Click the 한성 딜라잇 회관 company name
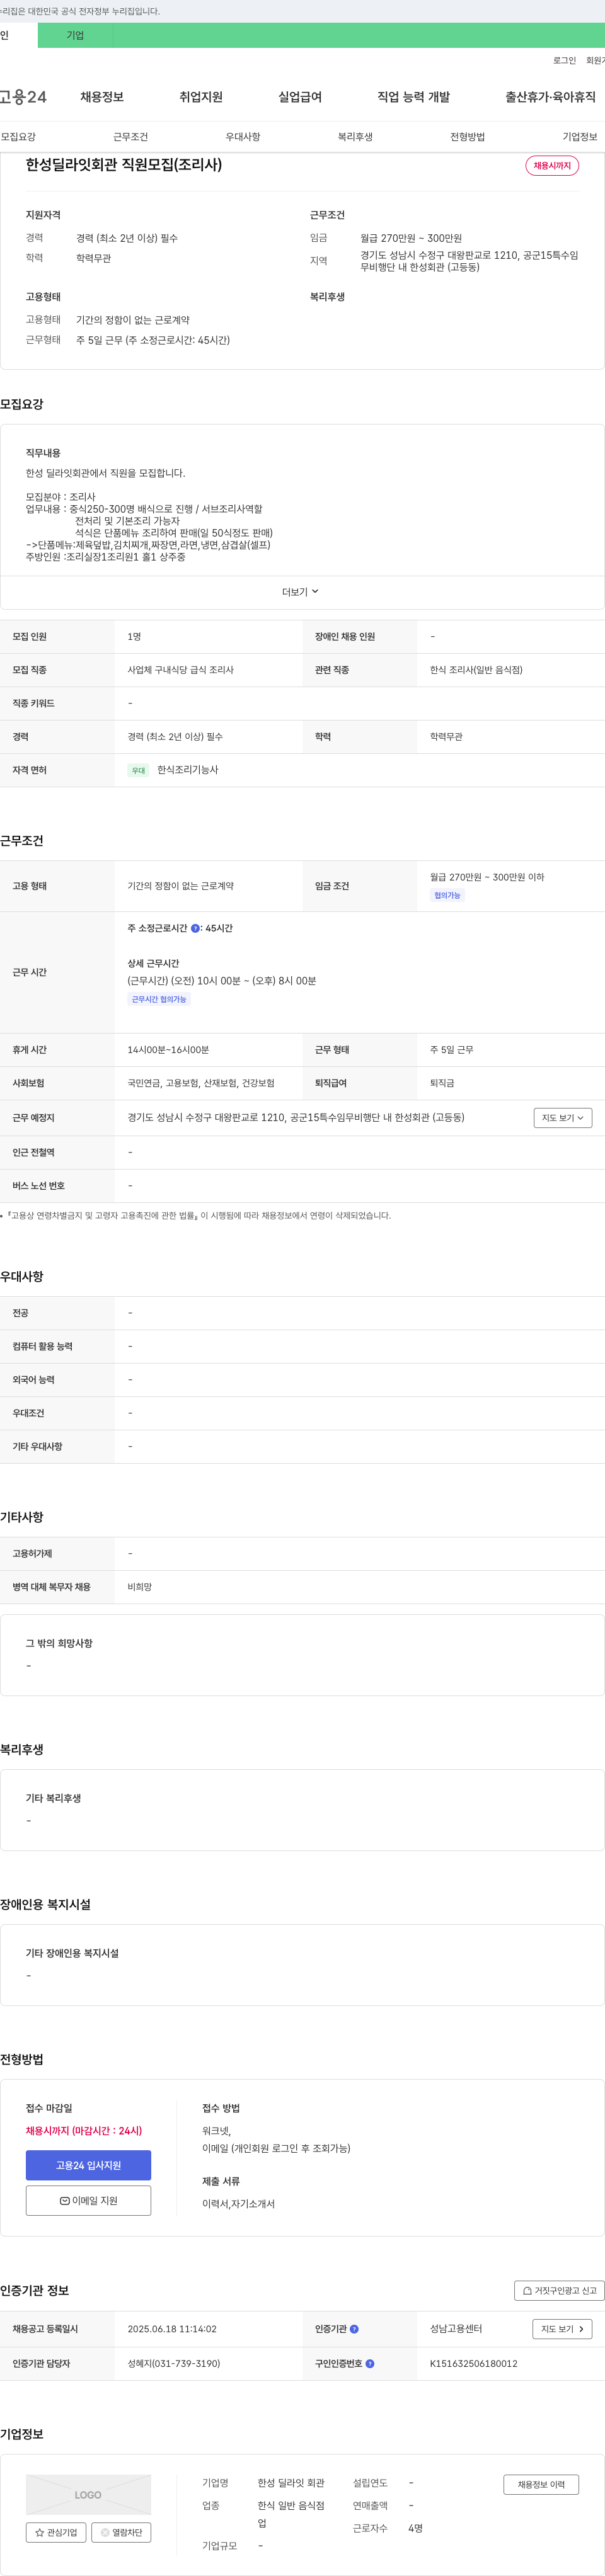The width and height of the screenshot is (605, 2576). [x=291, y=2483]
